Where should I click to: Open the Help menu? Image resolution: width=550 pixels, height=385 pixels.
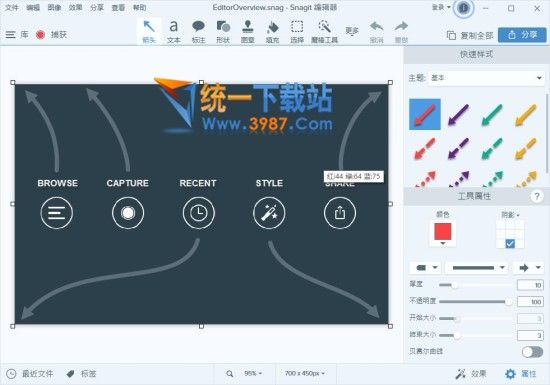[139, 7]
